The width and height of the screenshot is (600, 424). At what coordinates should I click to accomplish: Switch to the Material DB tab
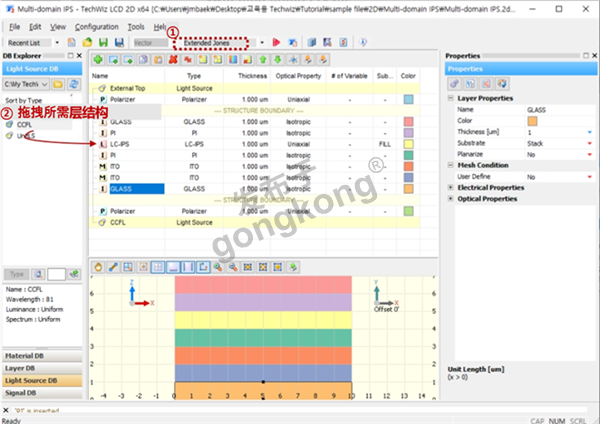pos(42,356)
